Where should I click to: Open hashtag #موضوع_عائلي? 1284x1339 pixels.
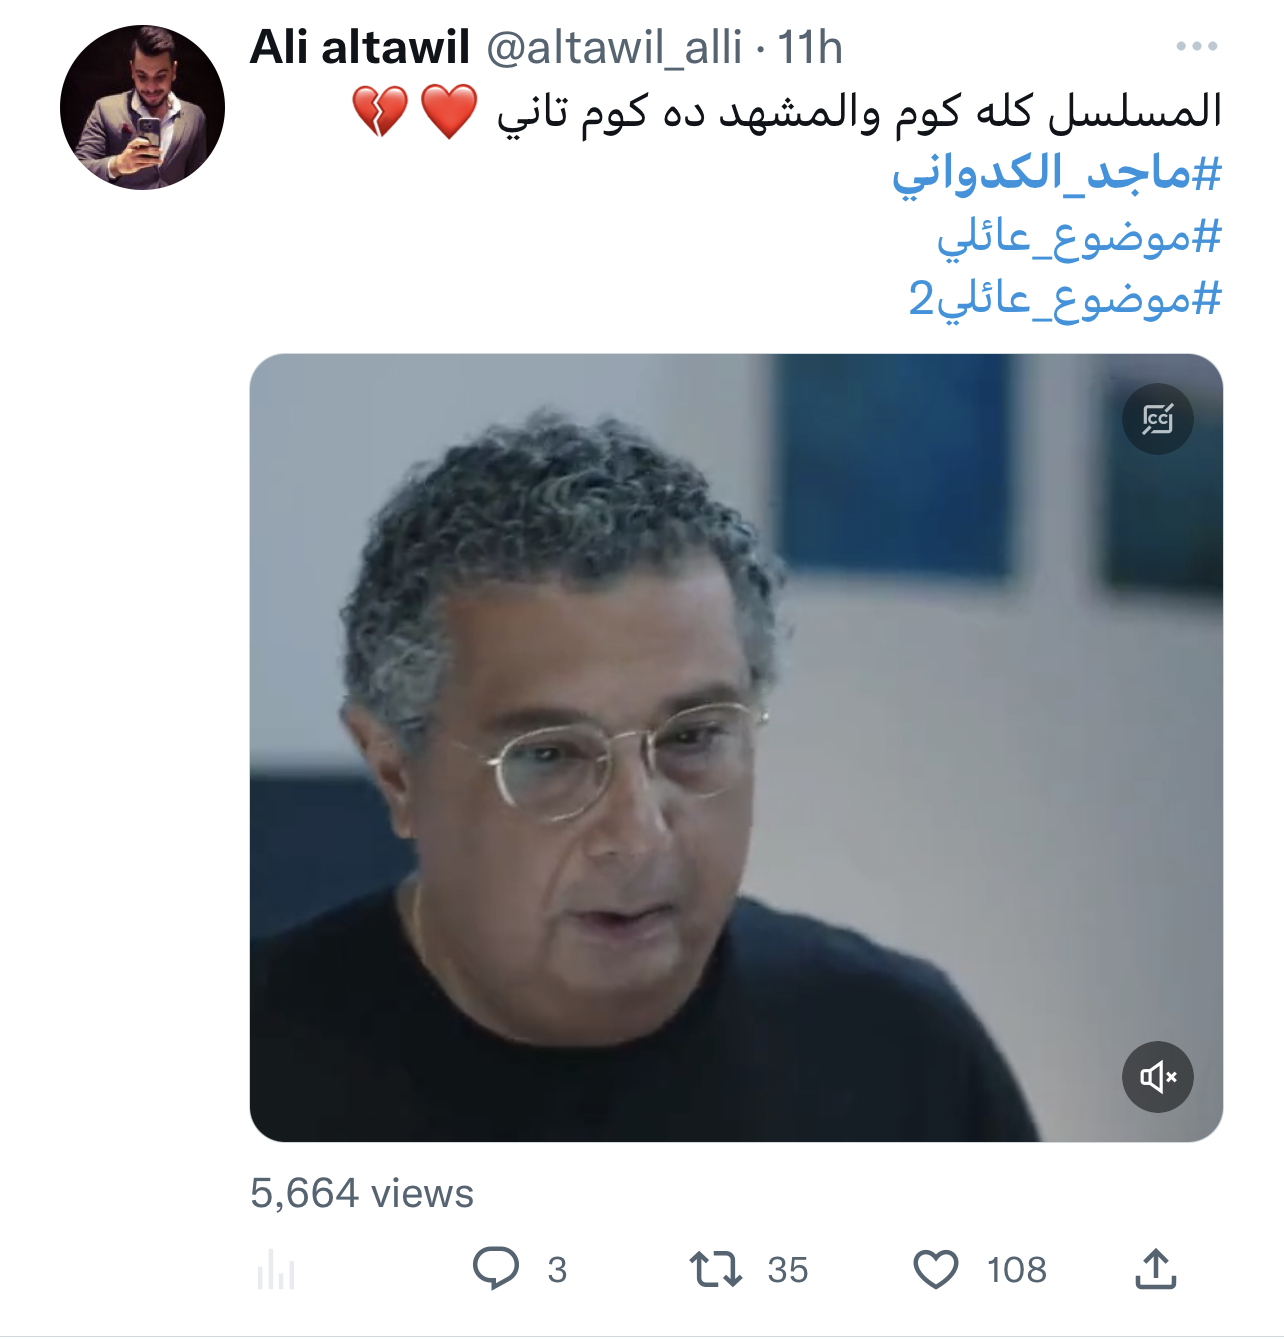tap(1079, 238)
